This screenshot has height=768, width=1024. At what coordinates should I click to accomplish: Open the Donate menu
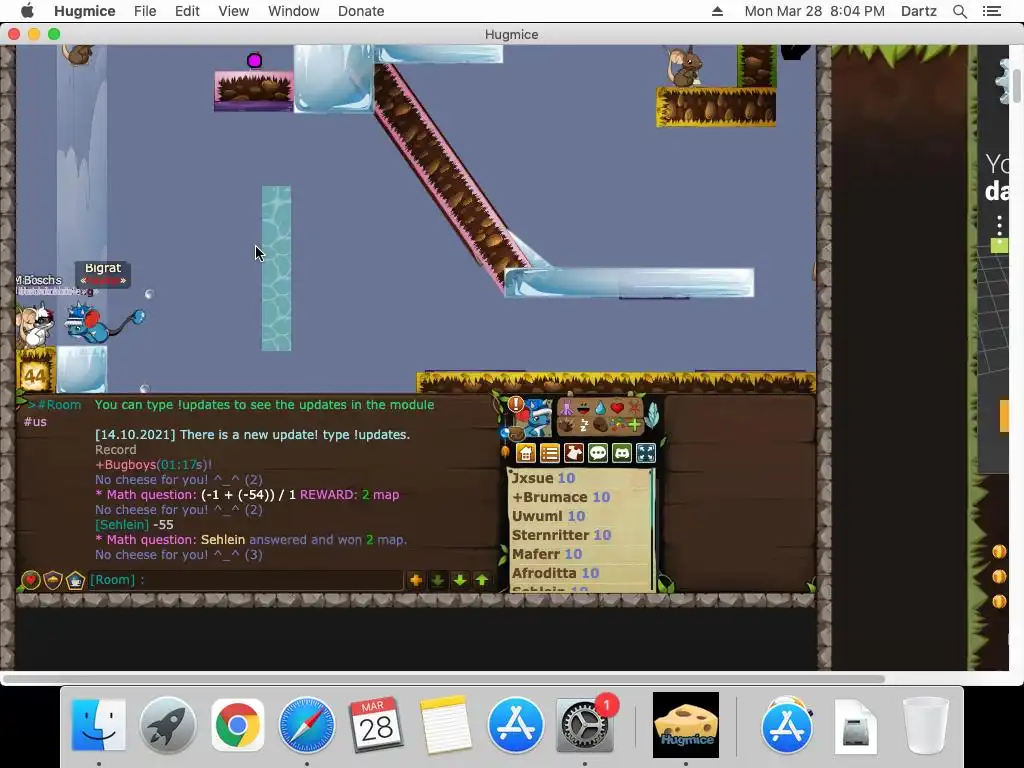point(360,11)
